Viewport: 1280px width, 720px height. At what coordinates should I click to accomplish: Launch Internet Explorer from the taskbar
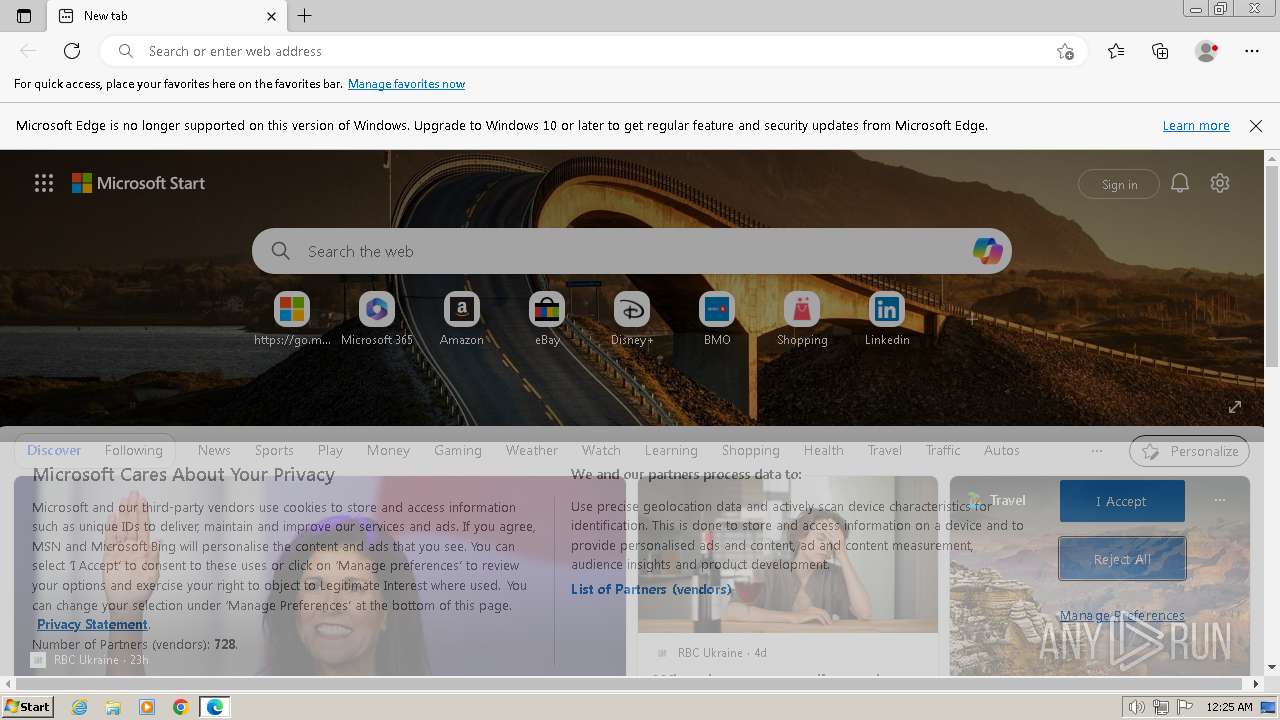(x=80, y=707)
